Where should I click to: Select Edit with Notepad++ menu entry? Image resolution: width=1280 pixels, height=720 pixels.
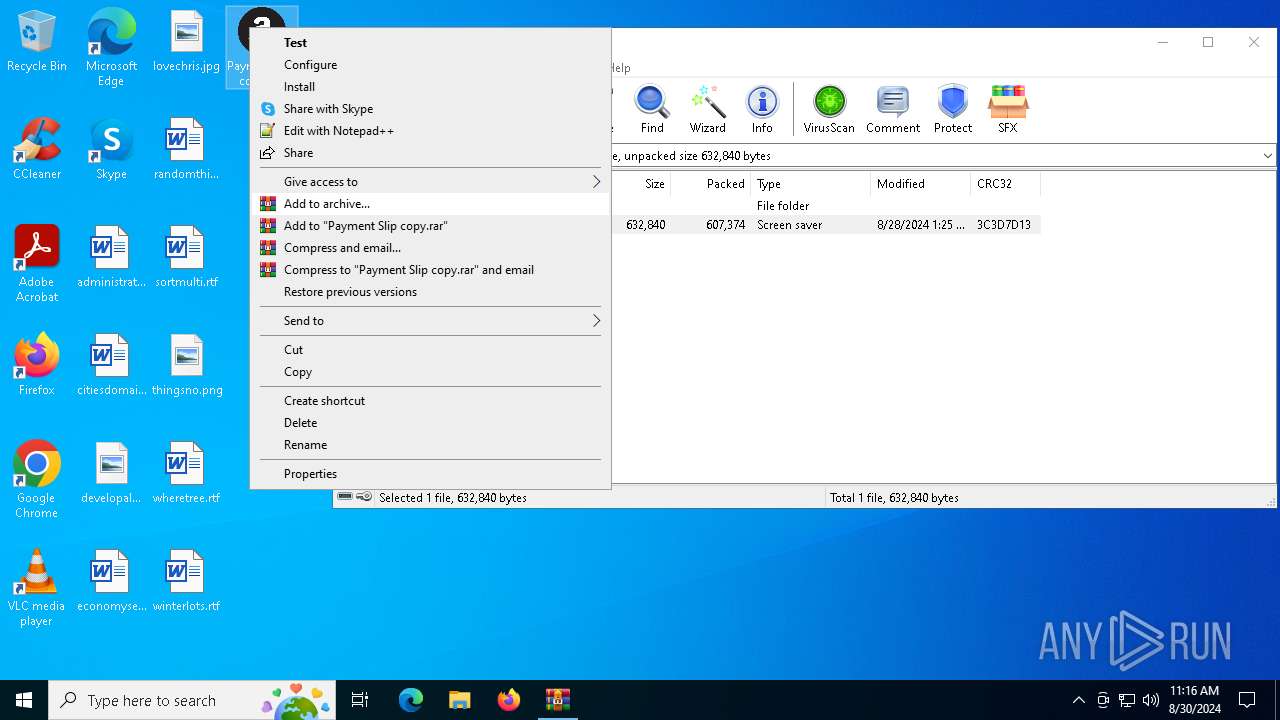tap(430, 131)
